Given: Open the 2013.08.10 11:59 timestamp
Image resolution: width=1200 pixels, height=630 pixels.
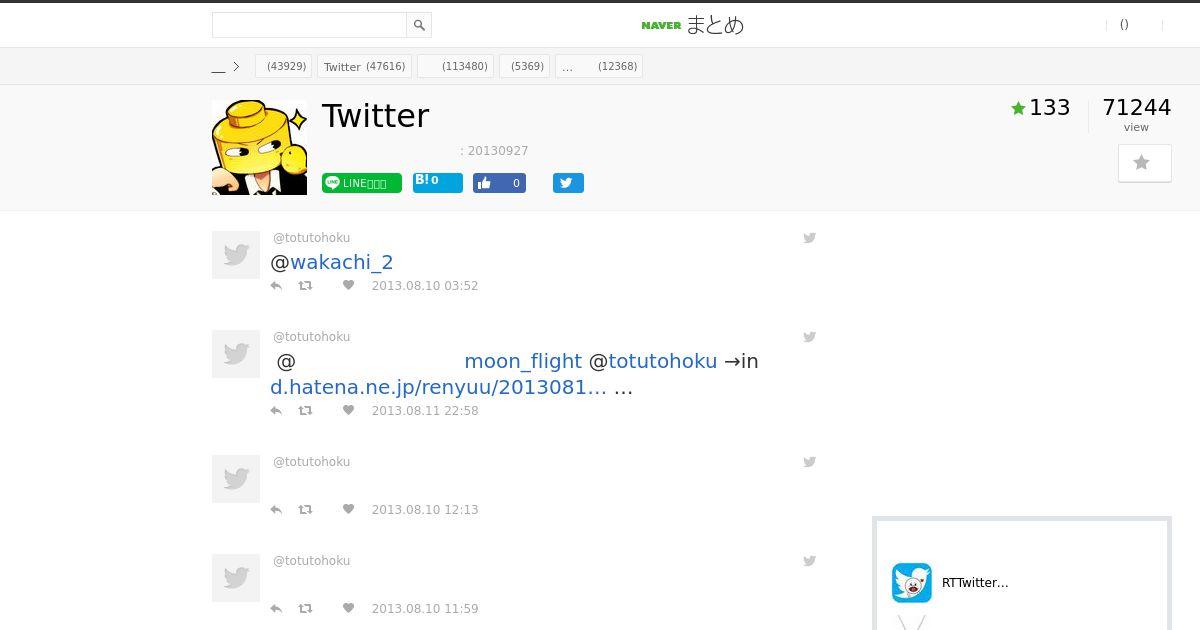Looking at the screenshot, I should (425, 609).
